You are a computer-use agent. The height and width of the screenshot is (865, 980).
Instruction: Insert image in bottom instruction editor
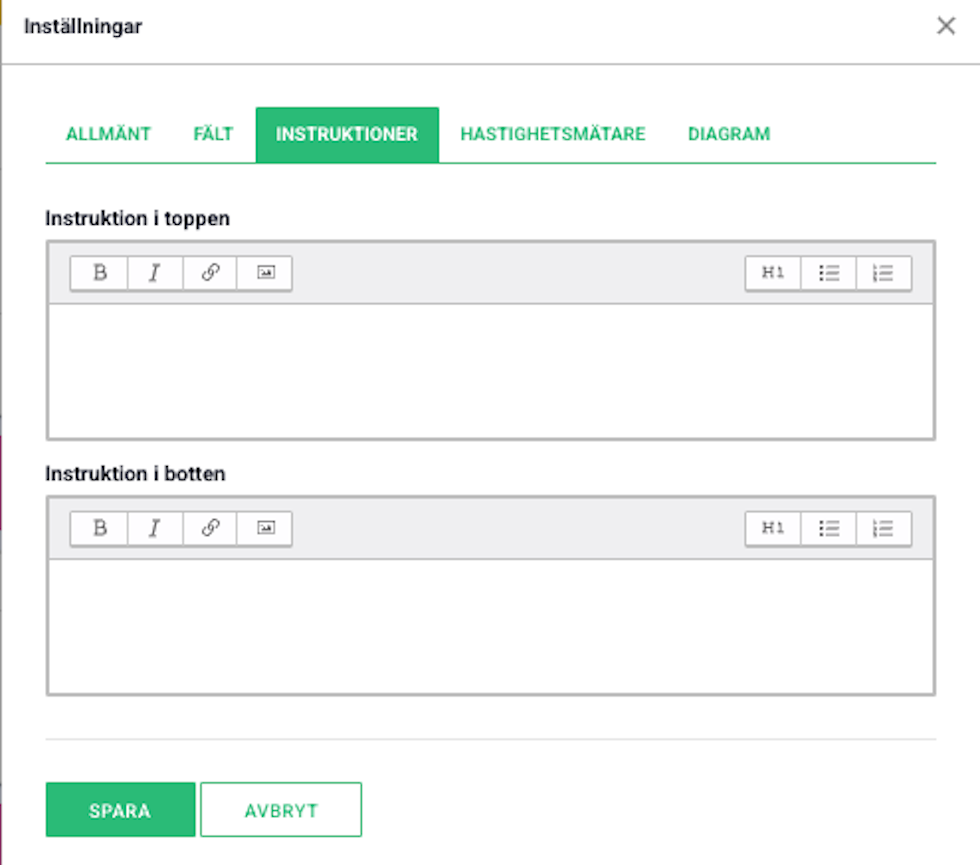tap(265, 528)
